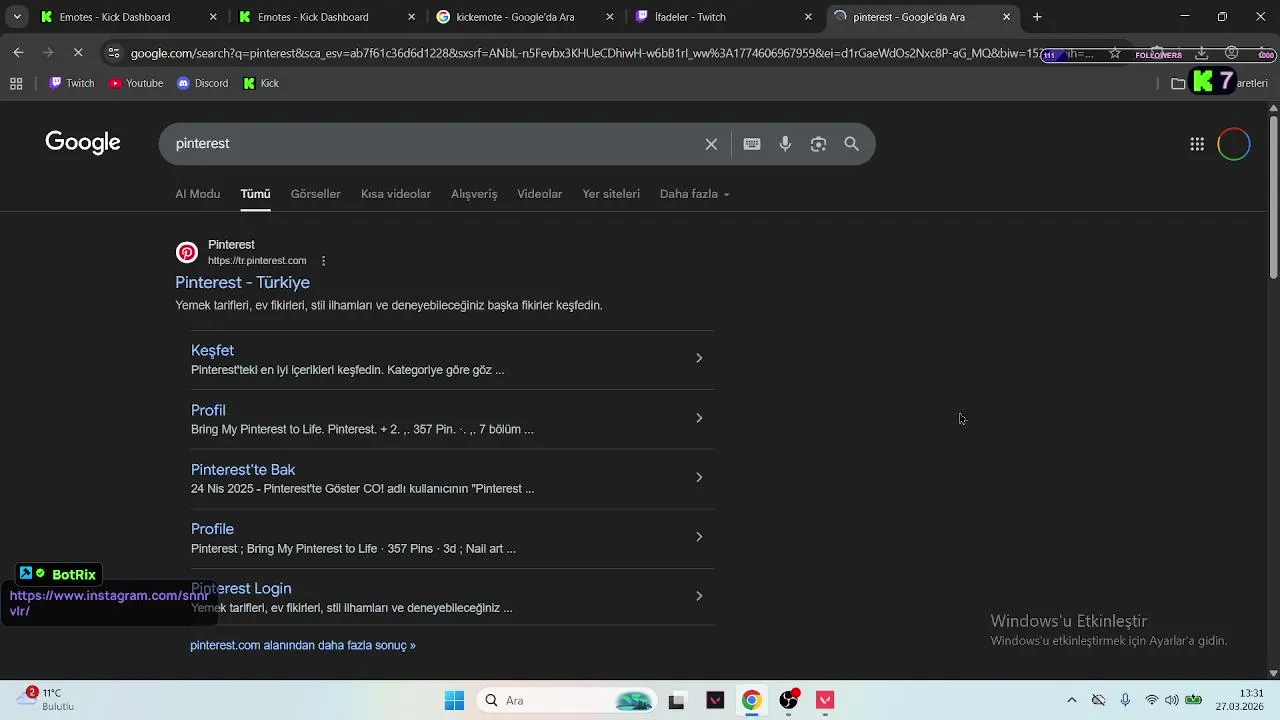
Task: Click the page vertical scrollbar thumb
Action: (1273, 195)
